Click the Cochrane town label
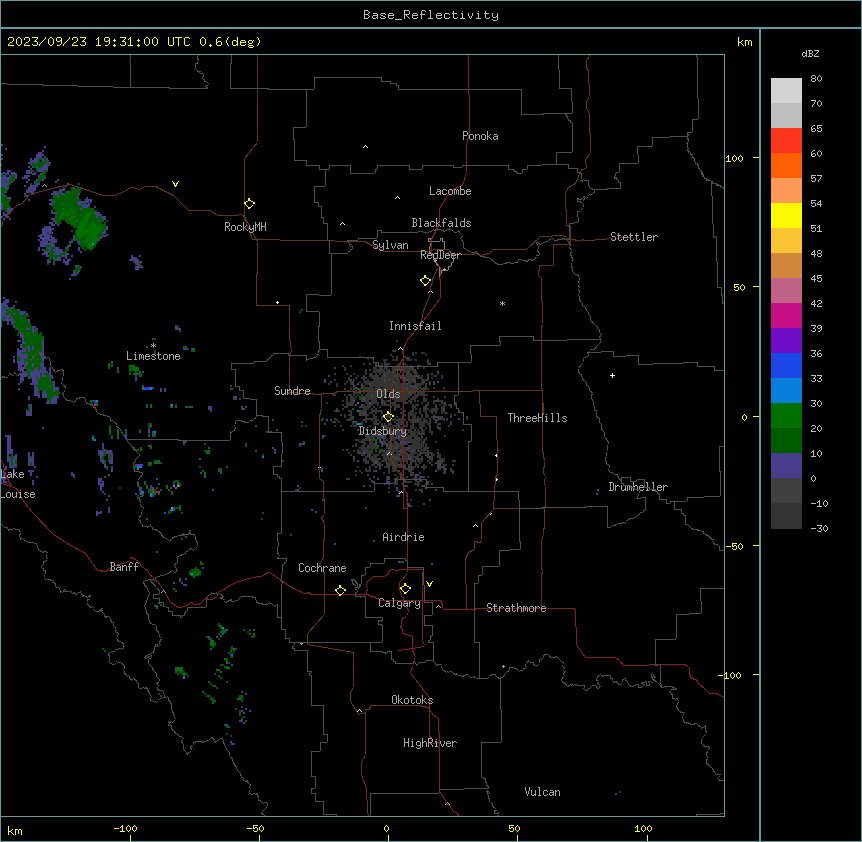Screen dimensions: 862x842 (322, 568)
